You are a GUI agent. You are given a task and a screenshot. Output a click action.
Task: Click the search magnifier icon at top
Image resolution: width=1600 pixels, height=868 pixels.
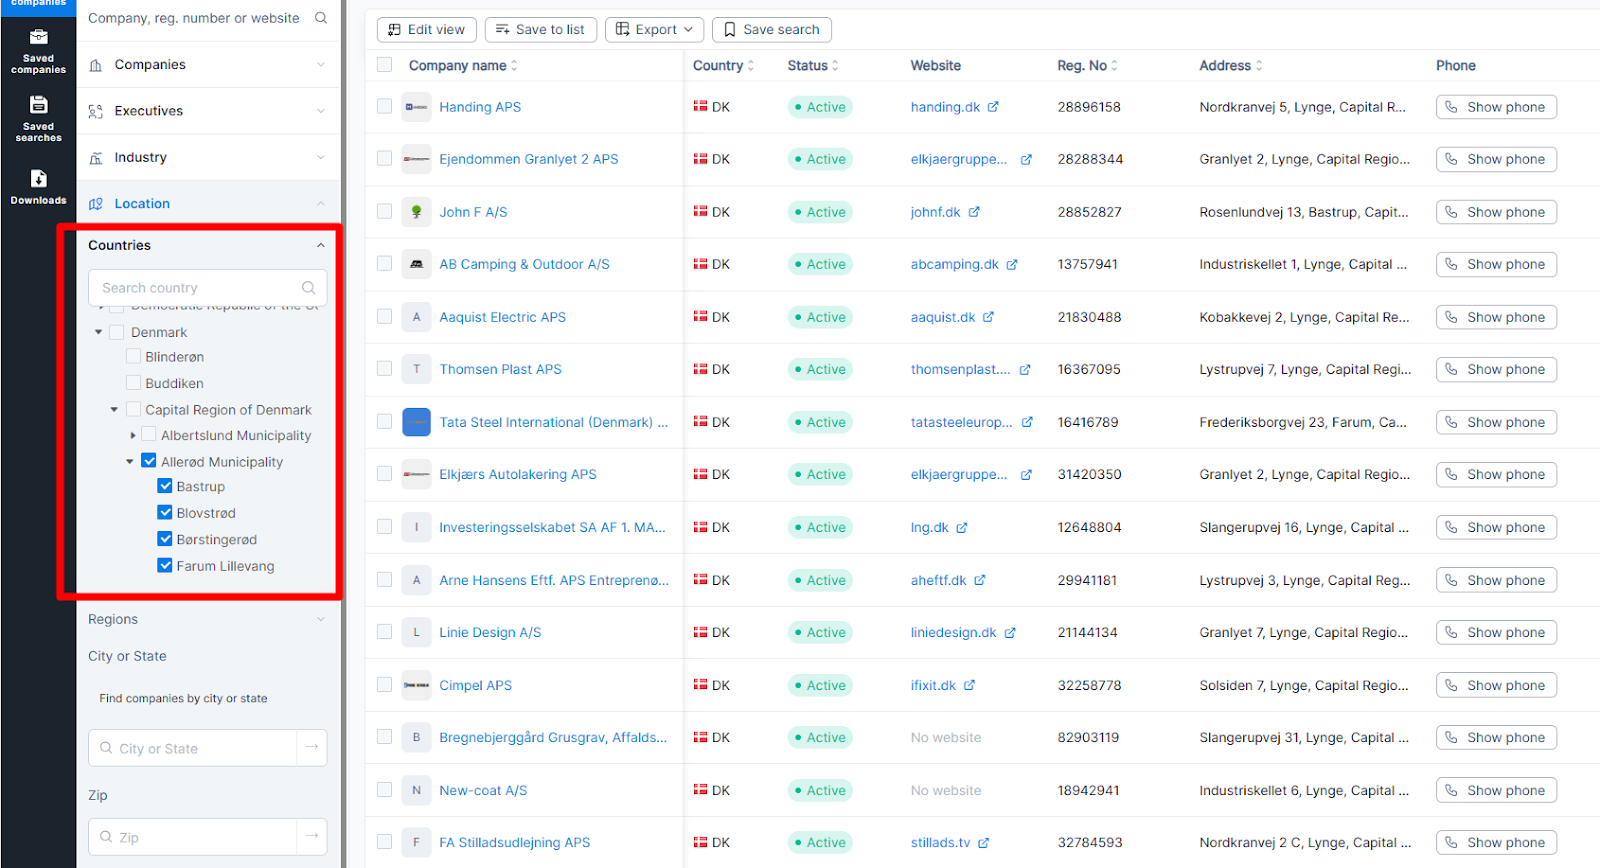pyautogui.click(x=321, y=18)
